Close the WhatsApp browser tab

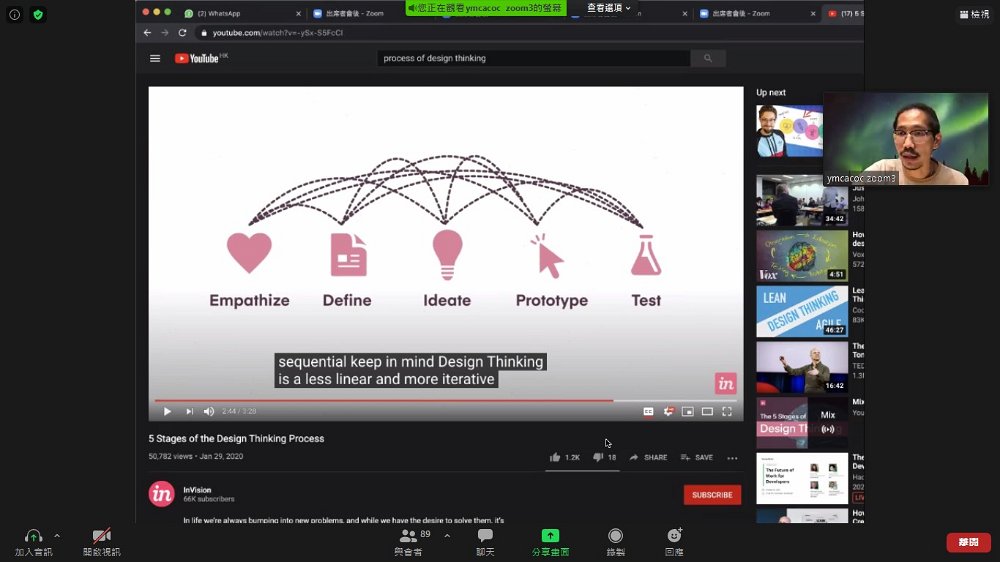[x=298, y=13]
